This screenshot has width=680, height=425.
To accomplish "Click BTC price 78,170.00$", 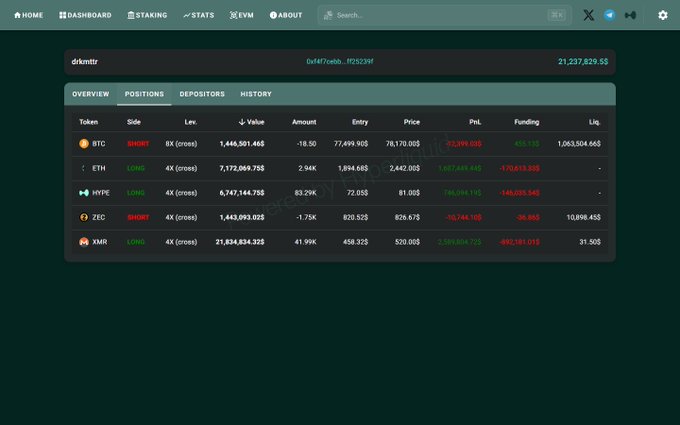I will point(403,144).
